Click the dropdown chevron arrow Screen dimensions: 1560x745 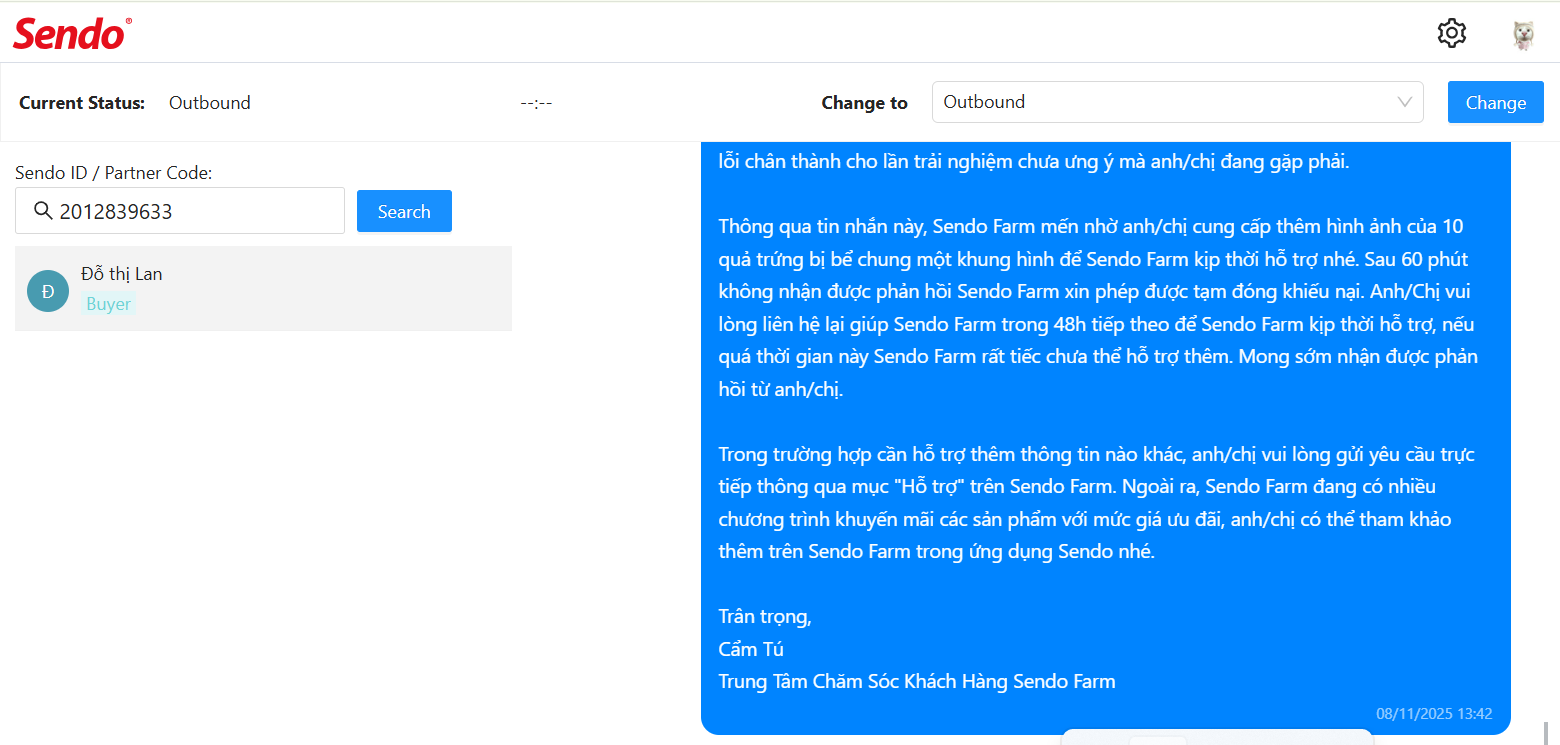1404,102
